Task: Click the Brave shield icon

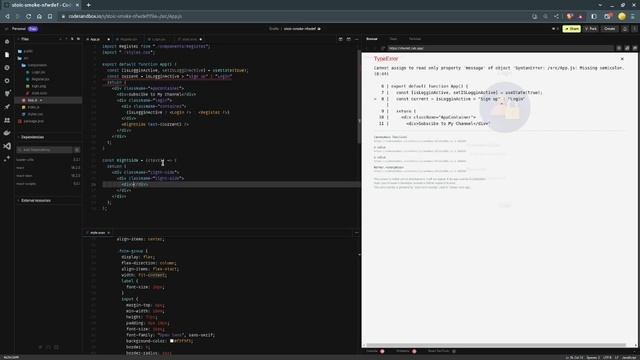Action: point(570,16)
